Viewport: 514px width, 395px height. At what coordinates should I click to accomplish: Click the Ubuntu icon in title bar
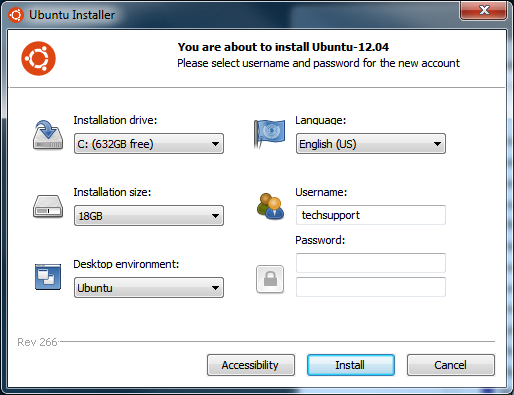[x=16, y=15]
